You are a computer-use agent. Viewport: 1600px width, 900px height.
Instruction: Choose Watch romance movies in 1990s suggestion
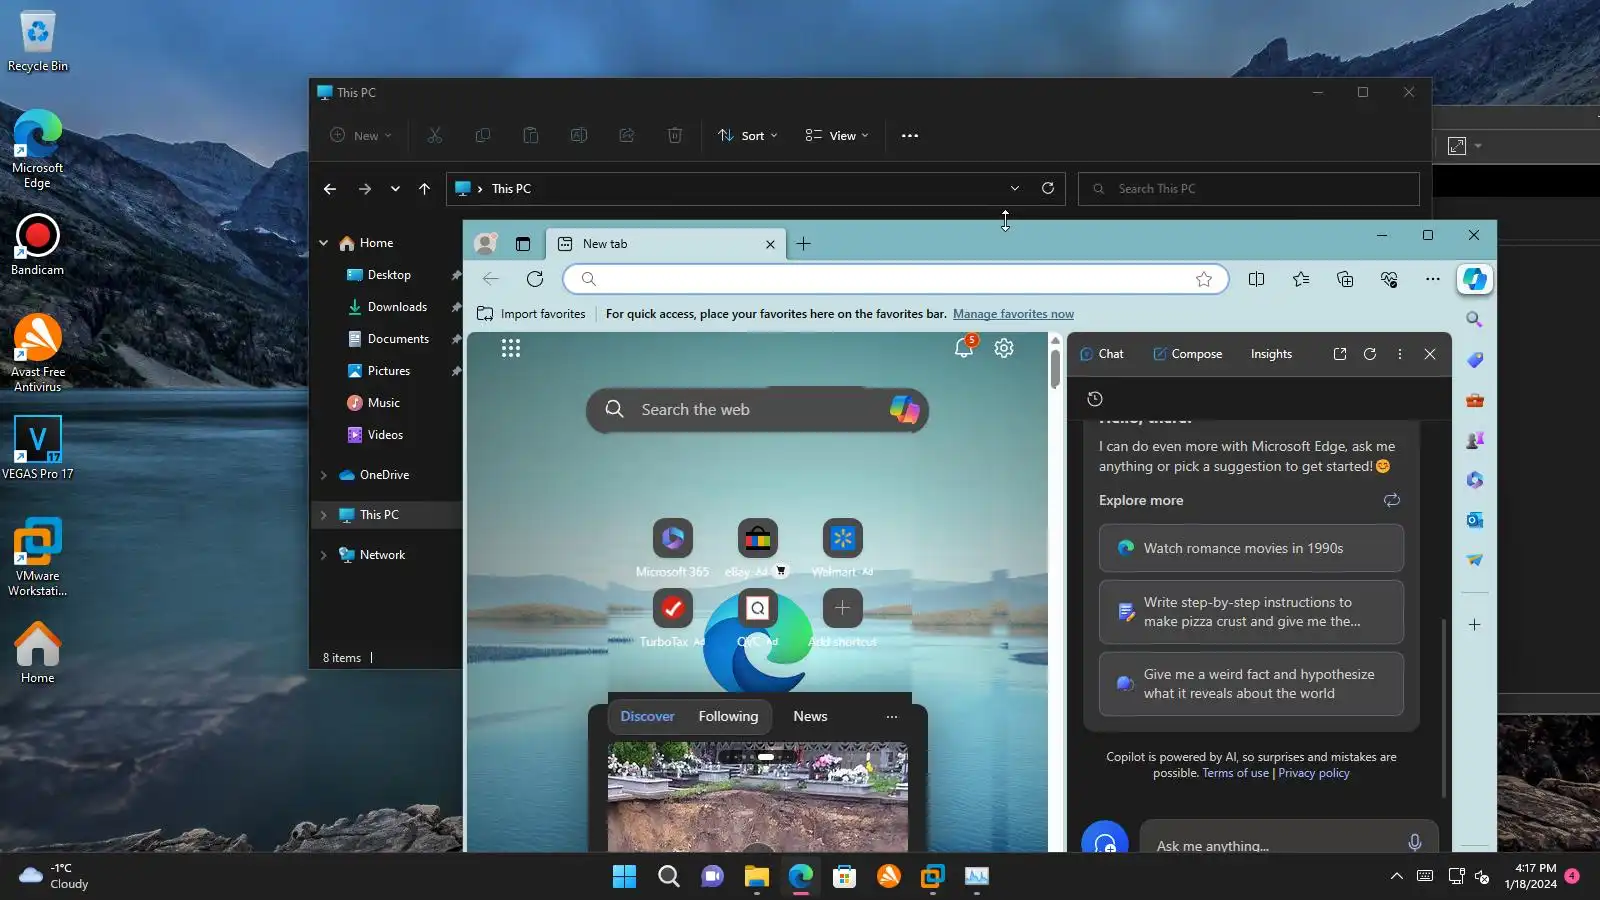[1251, 548]
